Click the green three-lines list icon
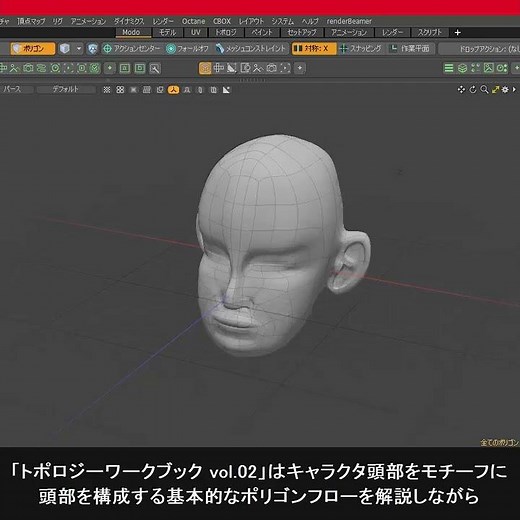The width and height of the screenshot is (520, 520). (449, 68)
